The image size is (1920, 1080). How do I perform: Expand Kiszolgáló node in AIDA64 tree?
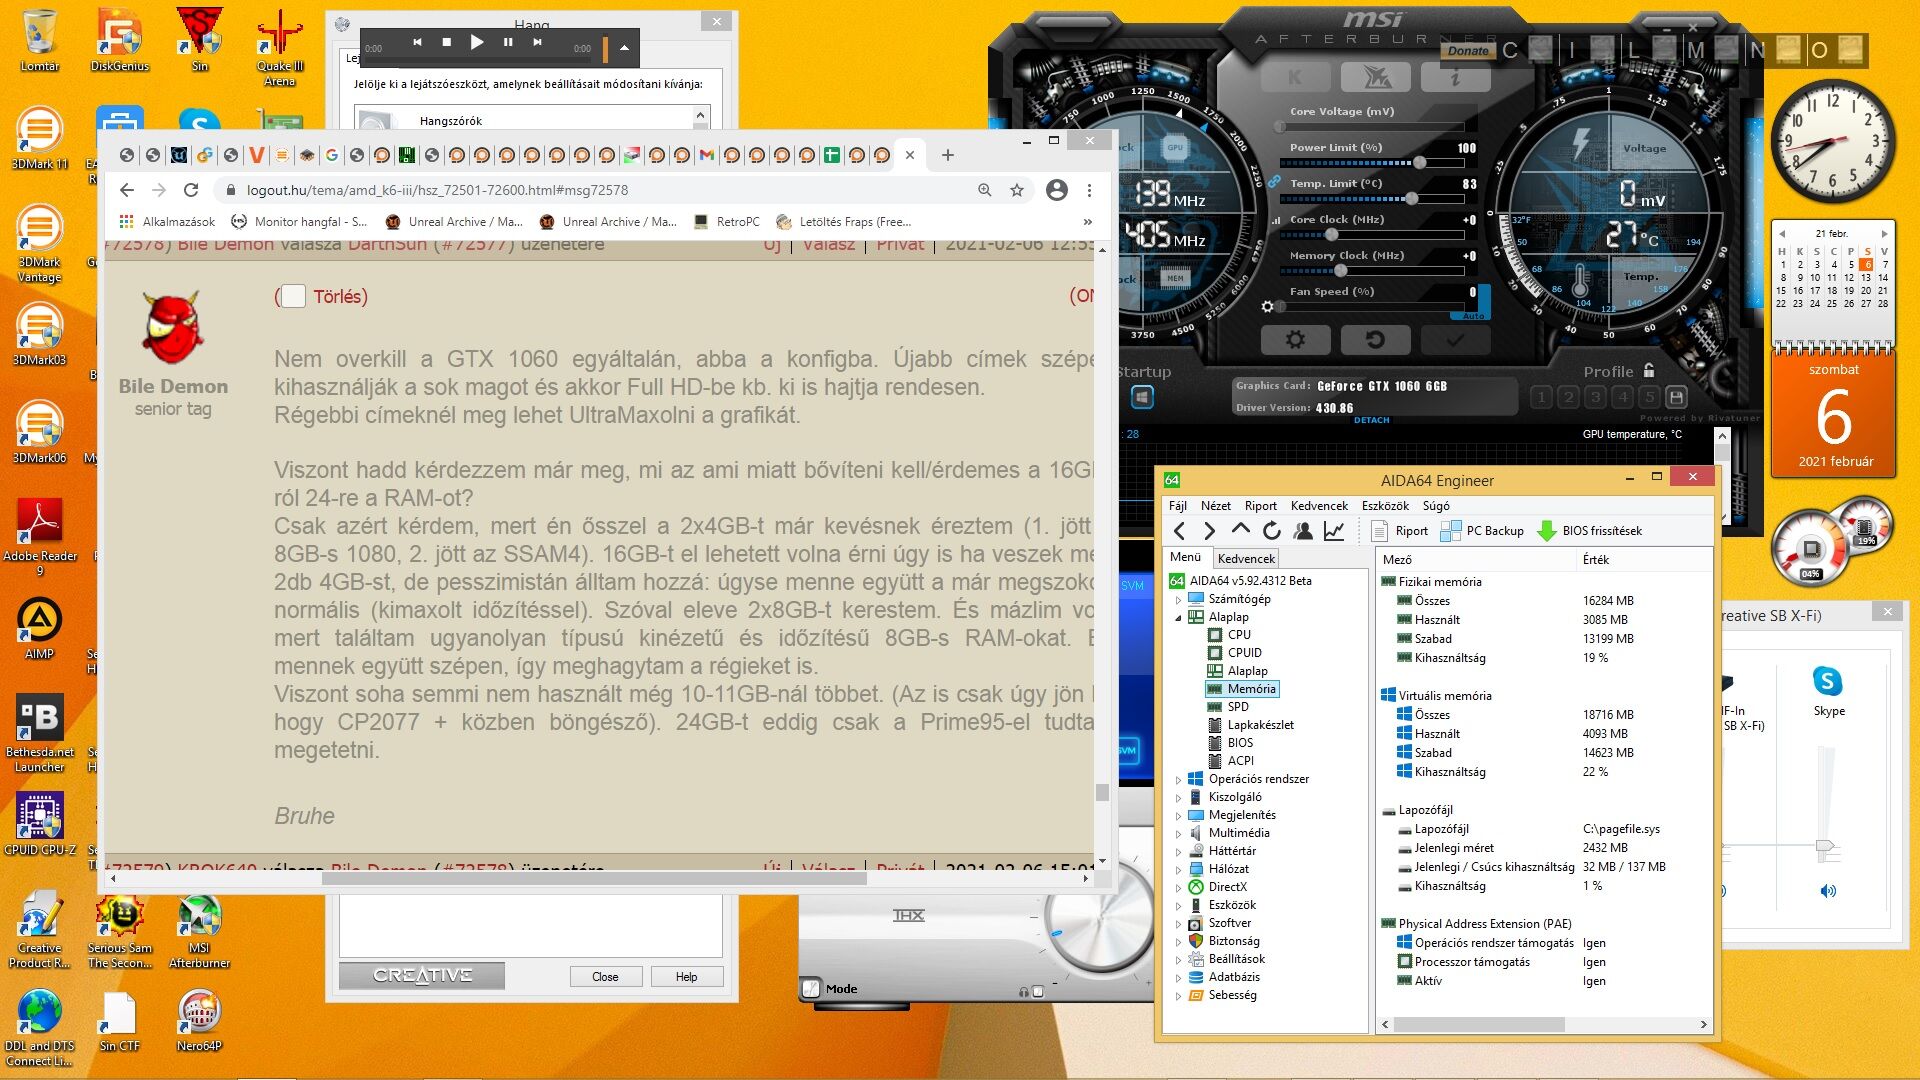tap(1178, 798)
